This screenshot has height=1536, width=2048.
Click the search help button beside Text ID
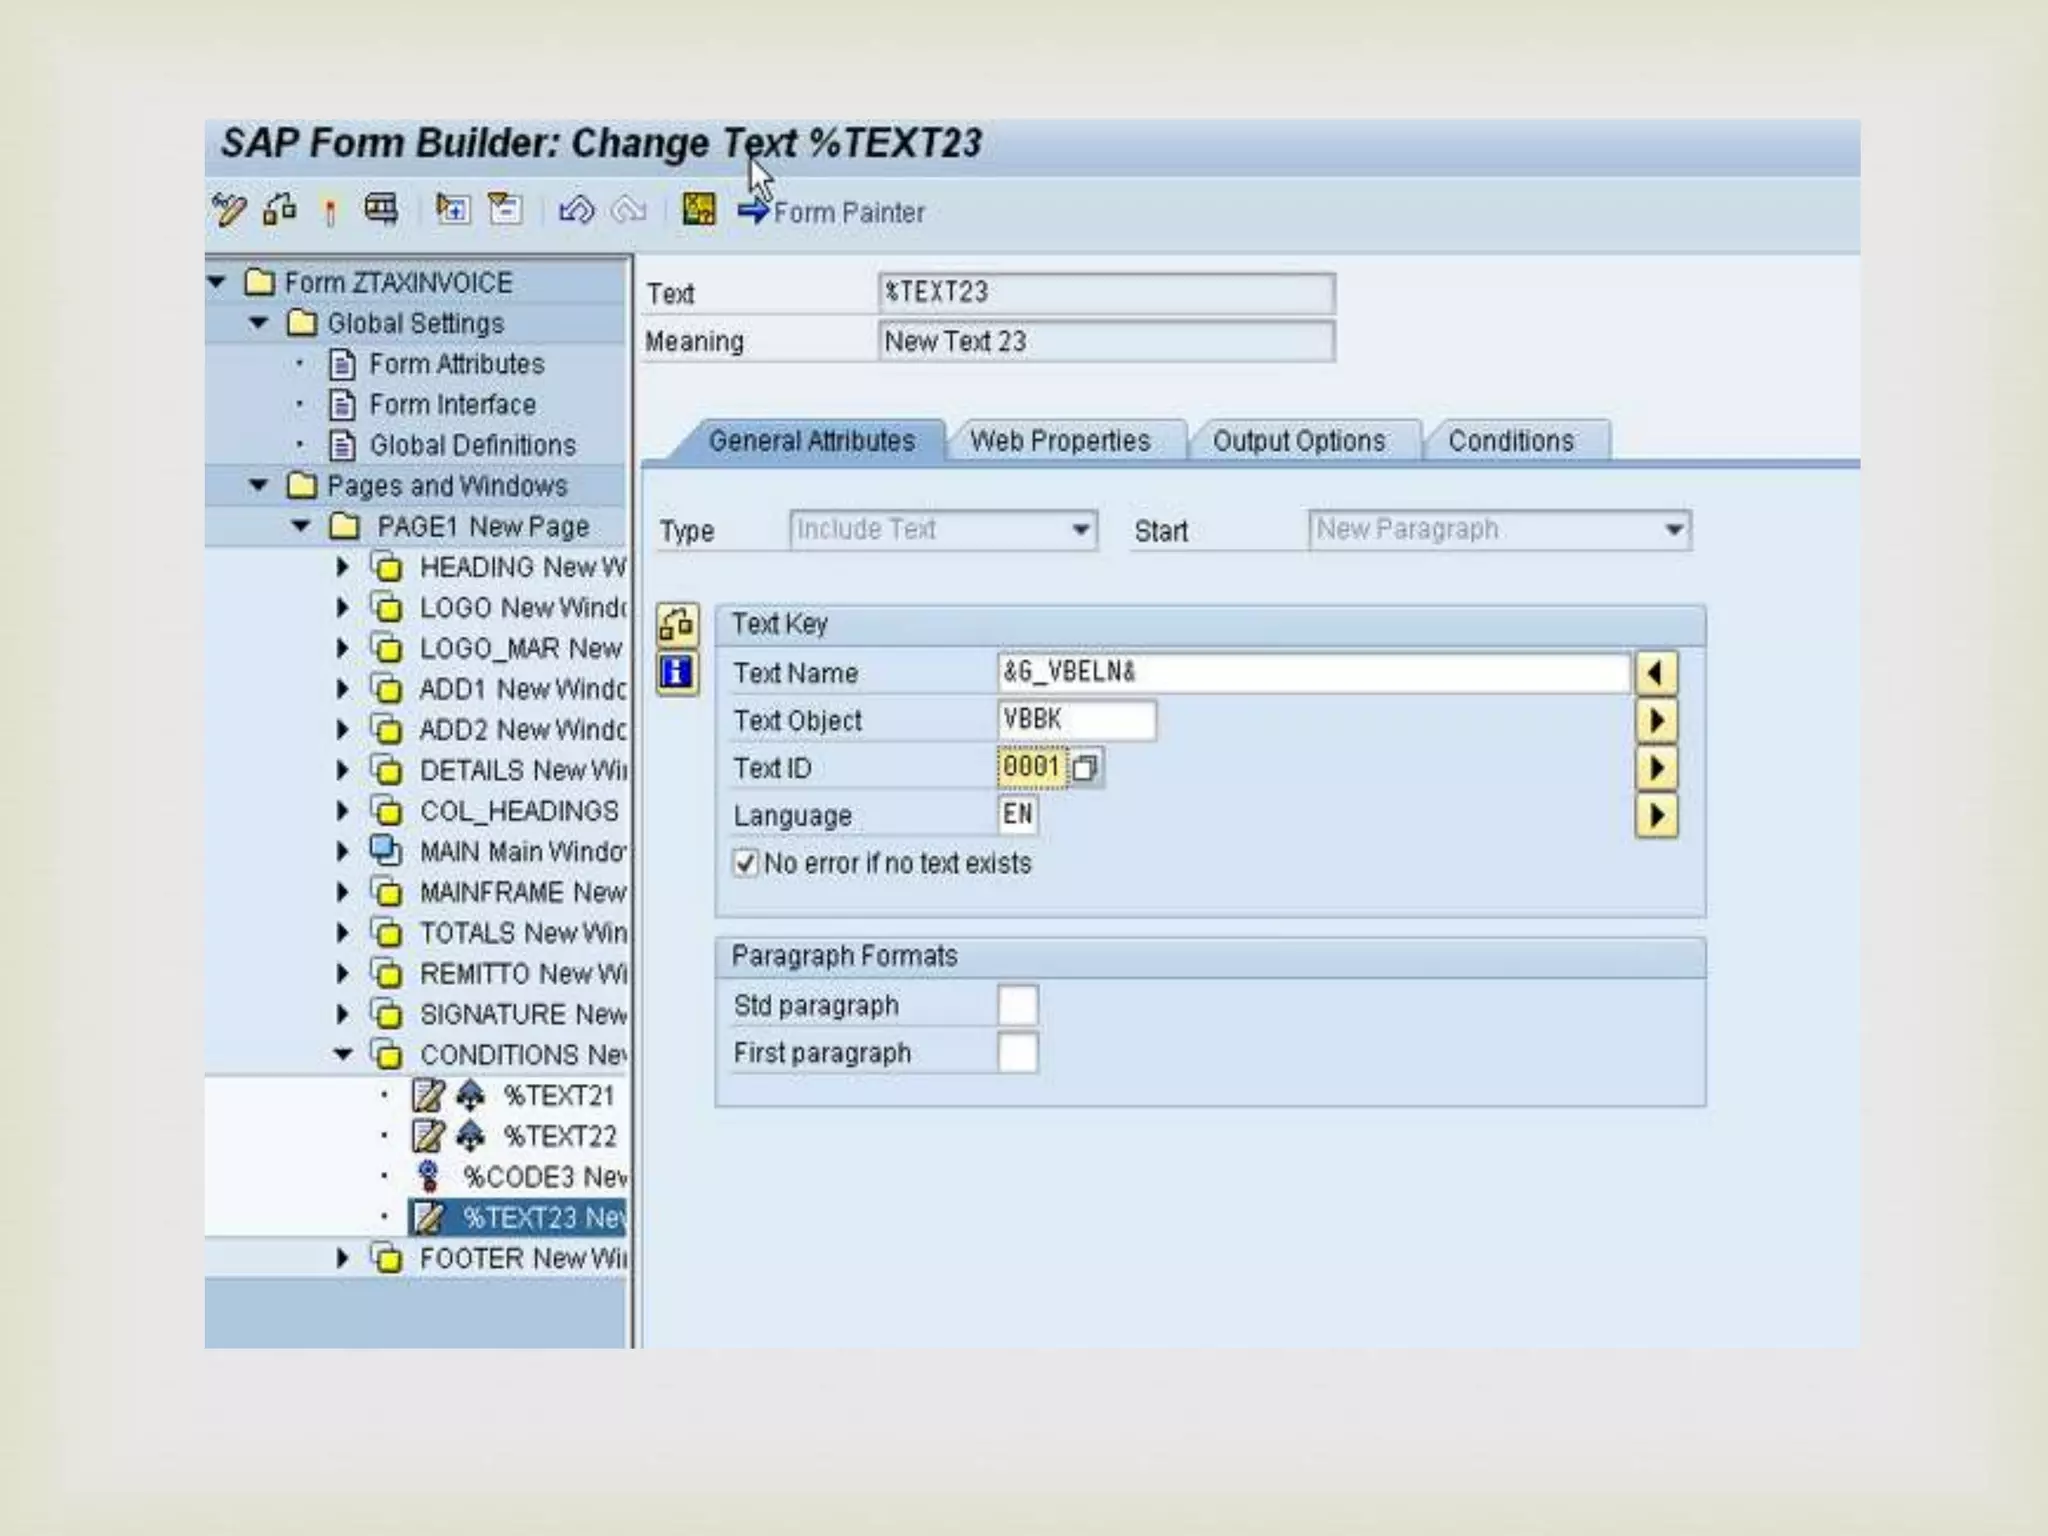coord(1085,768)
